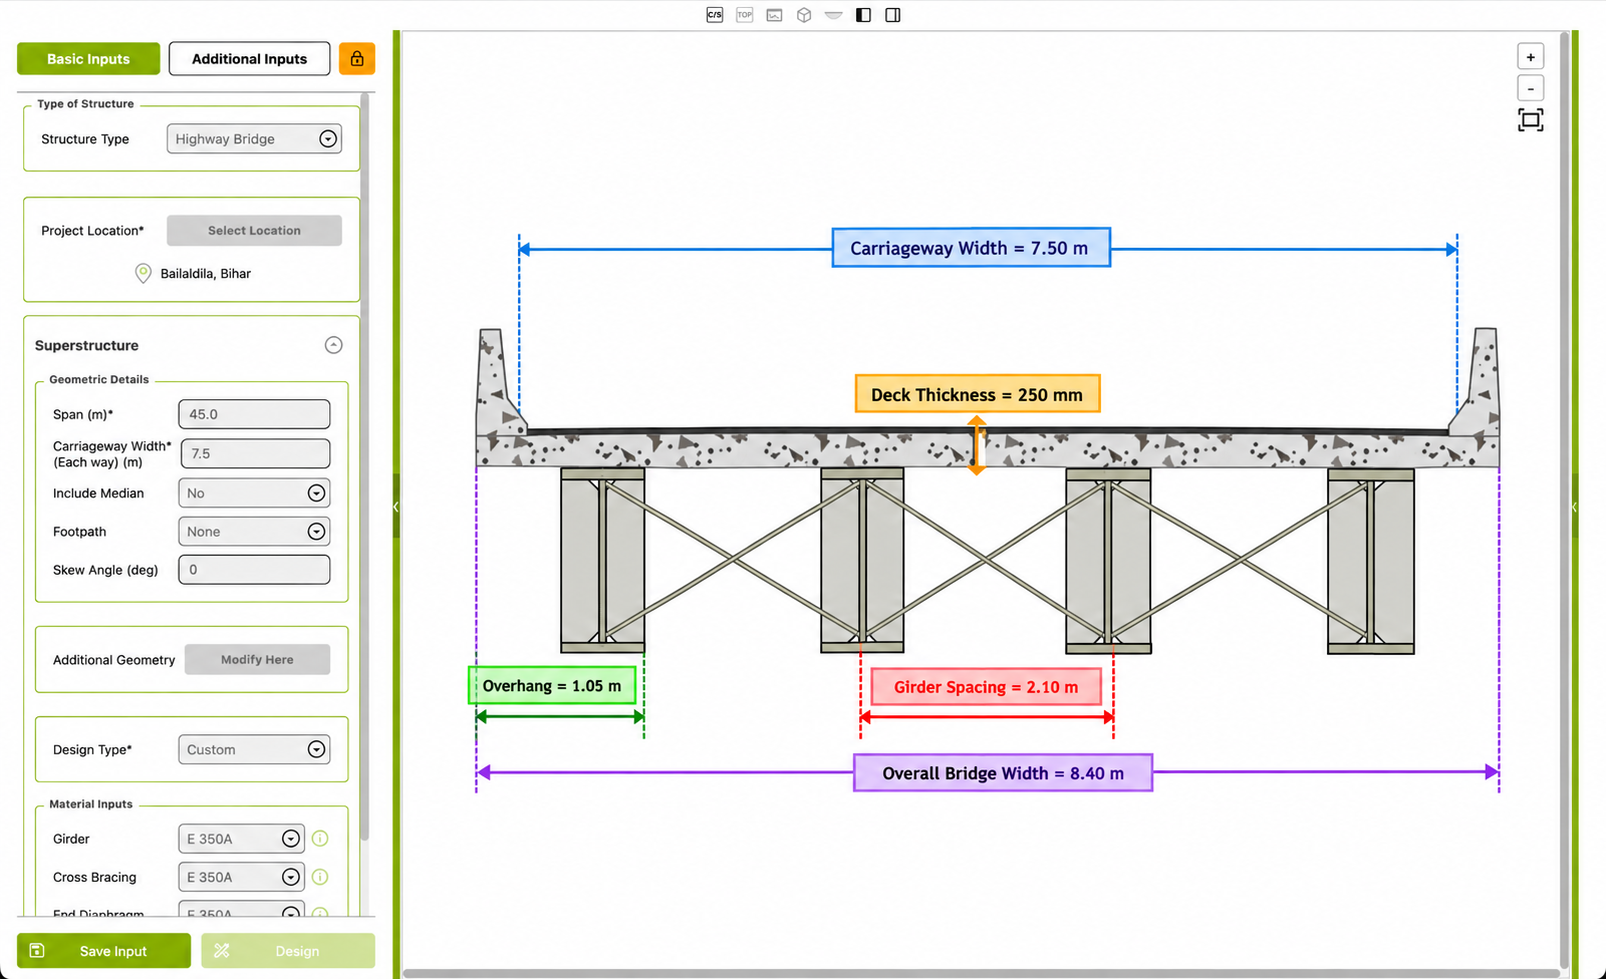The image size is (1606, 979).
Task: Toggle the left sidebar panel icon
Action: coord(864,15)
